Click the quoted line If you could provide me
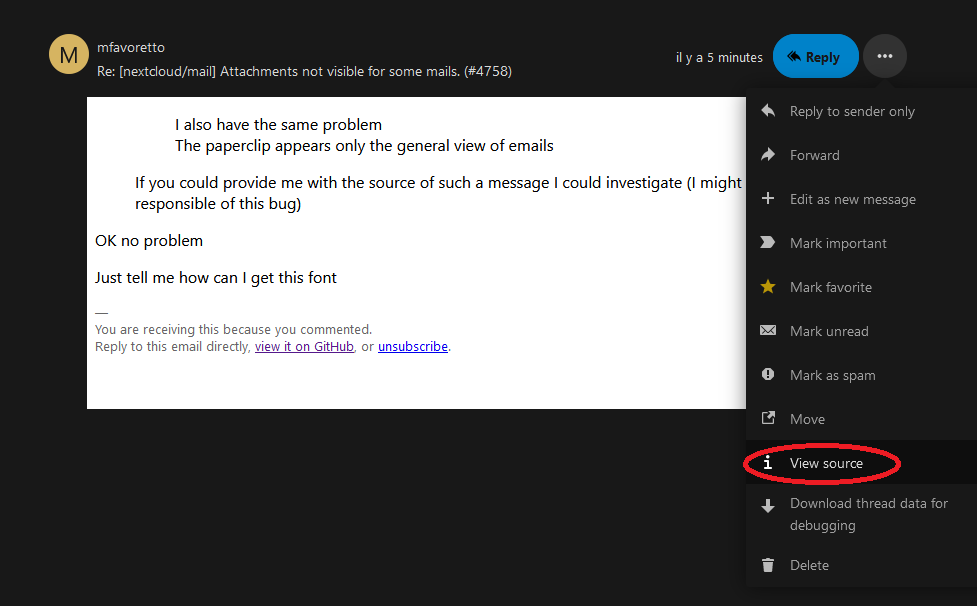Screen dimensions: 977x606 click(x=439, y=182)
